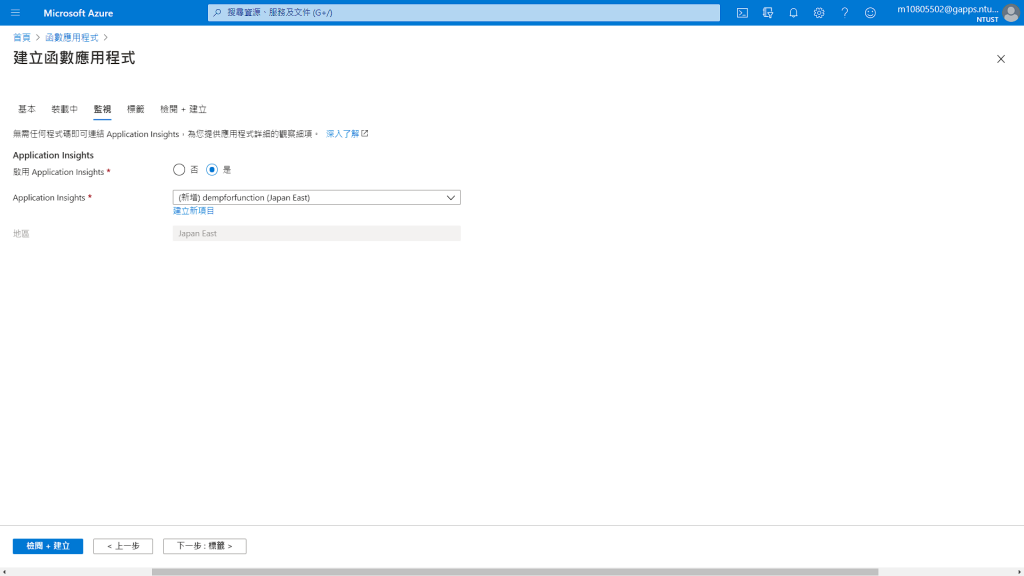
Task: Click the search magnifier icon
Action: click(217, 12)
